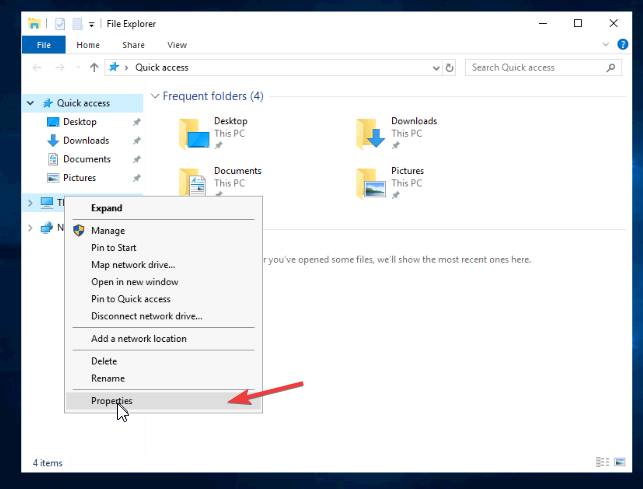Click the Pictures label in Frequent folders
Screen dimensions: 643x489
pos(407,171)
